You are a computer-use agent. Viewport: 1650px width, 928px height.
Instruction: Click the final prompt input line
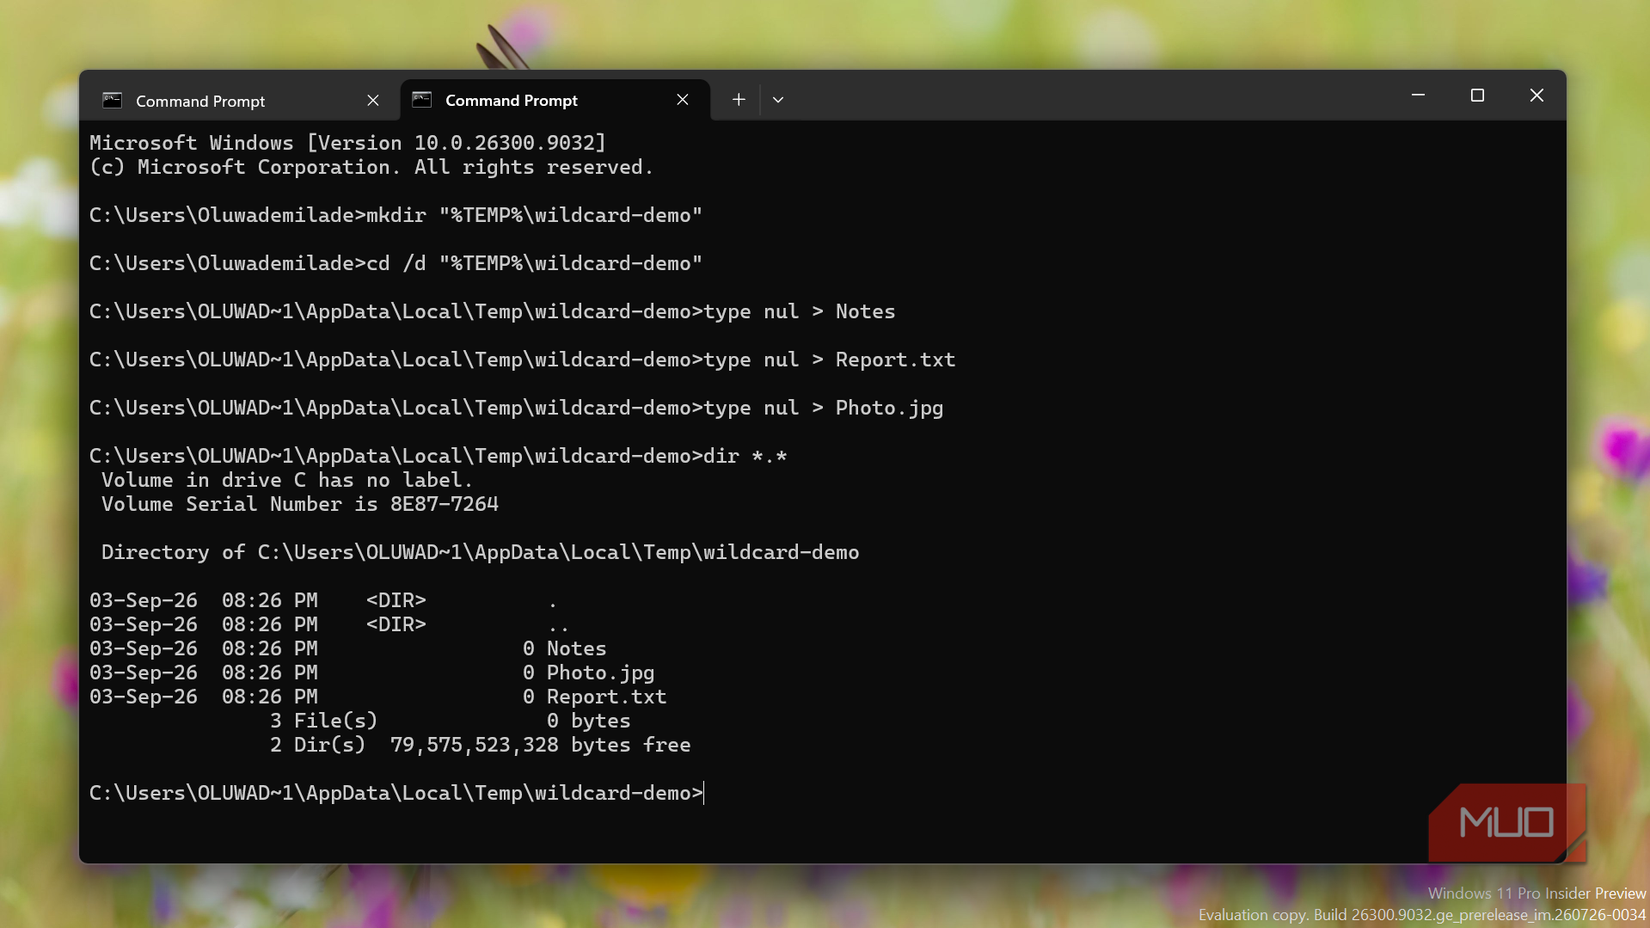(x=397, y=793)
